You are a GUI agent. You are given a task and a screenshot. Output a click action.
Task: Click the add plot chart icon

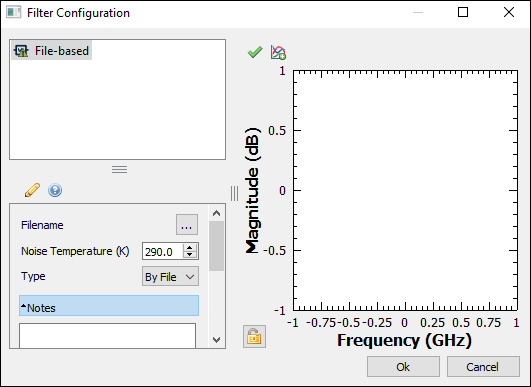point(278,52)
